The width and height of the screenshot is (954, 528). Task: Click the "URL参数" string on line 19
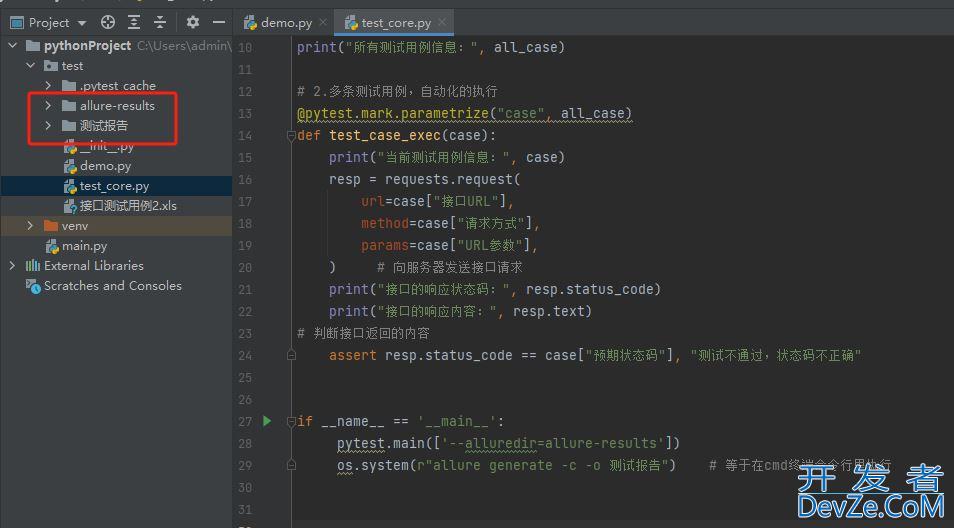tap(490, 245)
